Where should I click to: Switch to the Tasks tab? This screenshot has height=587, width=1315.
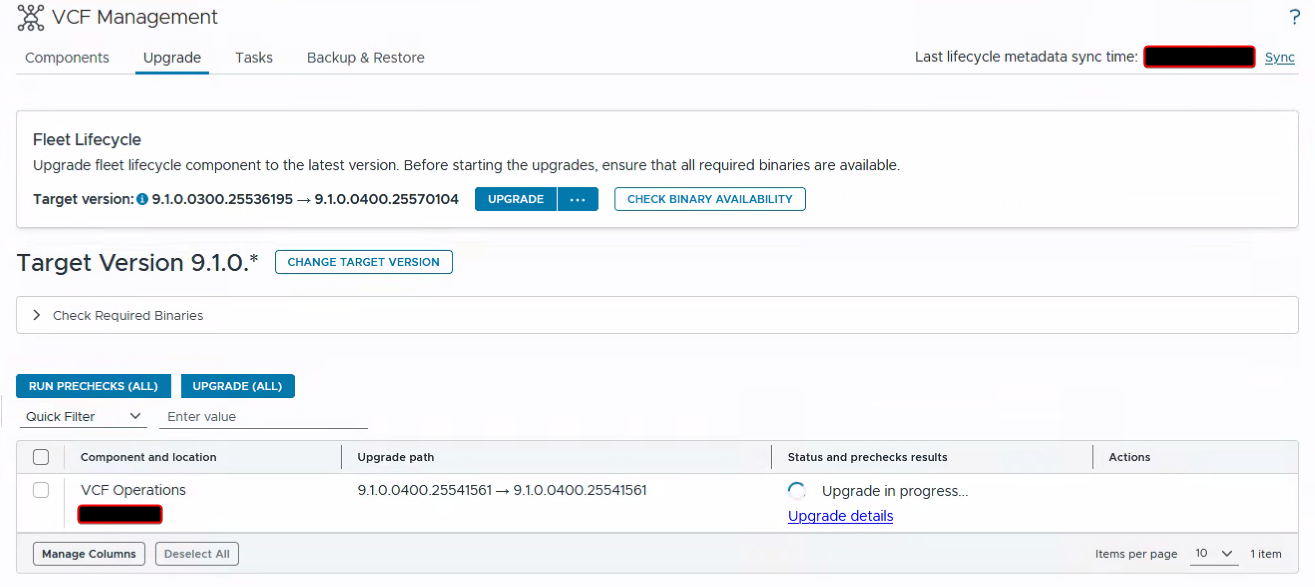(254, 58)
